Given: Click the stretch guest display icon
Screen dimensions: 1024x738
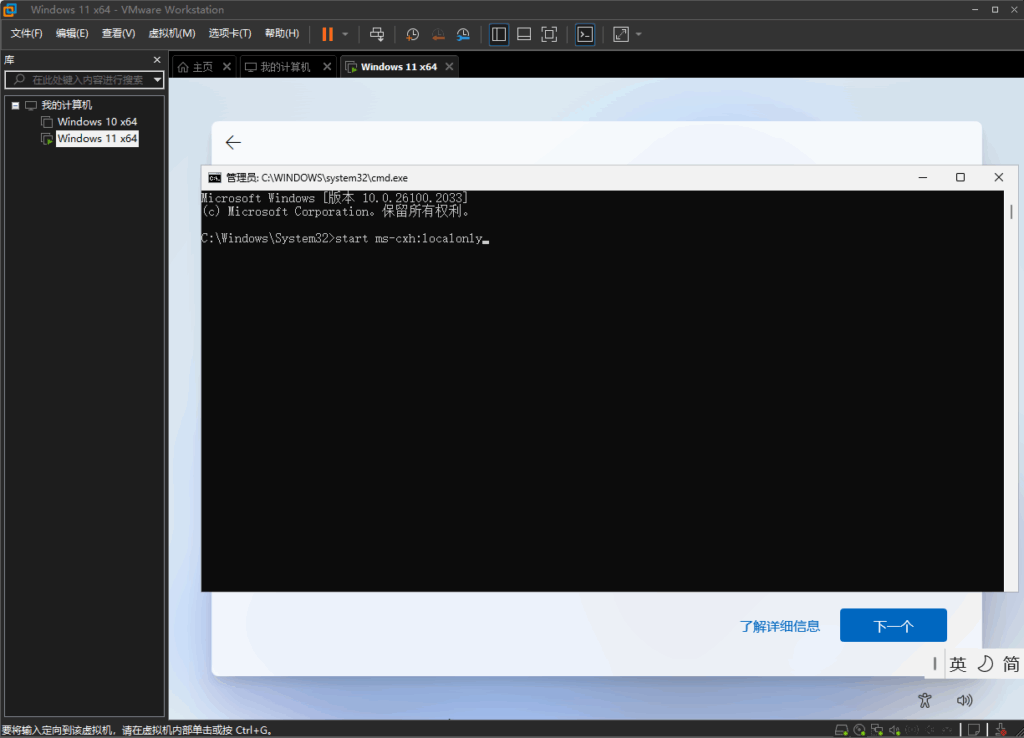Looking at the screenshot, I should 620,34.
